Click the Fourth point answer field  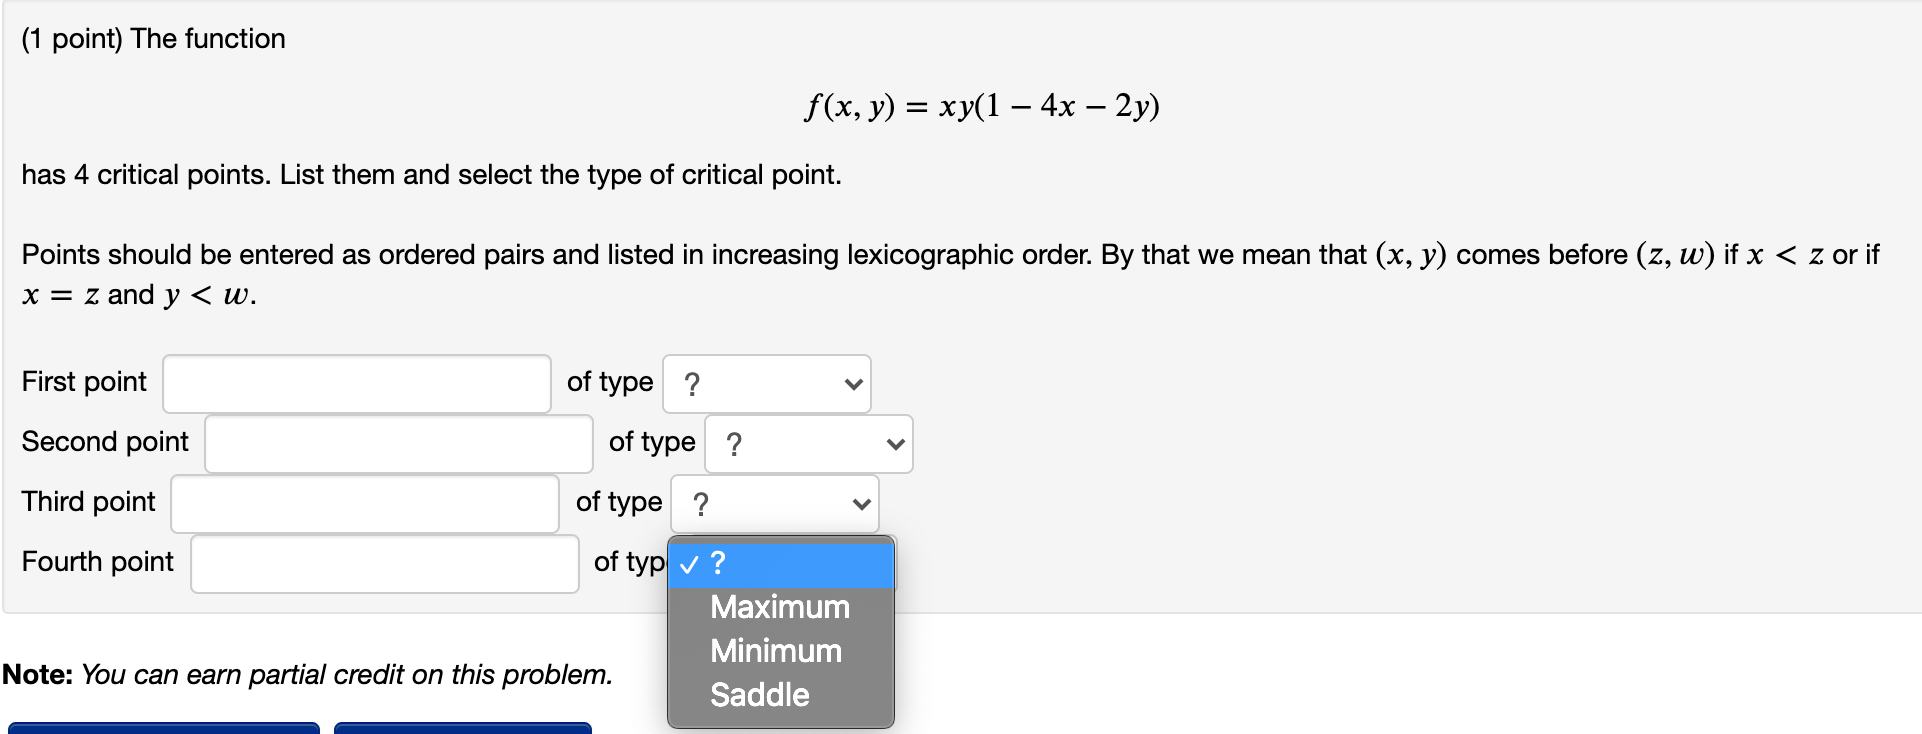pyautogui.click(x=383, y=563)
